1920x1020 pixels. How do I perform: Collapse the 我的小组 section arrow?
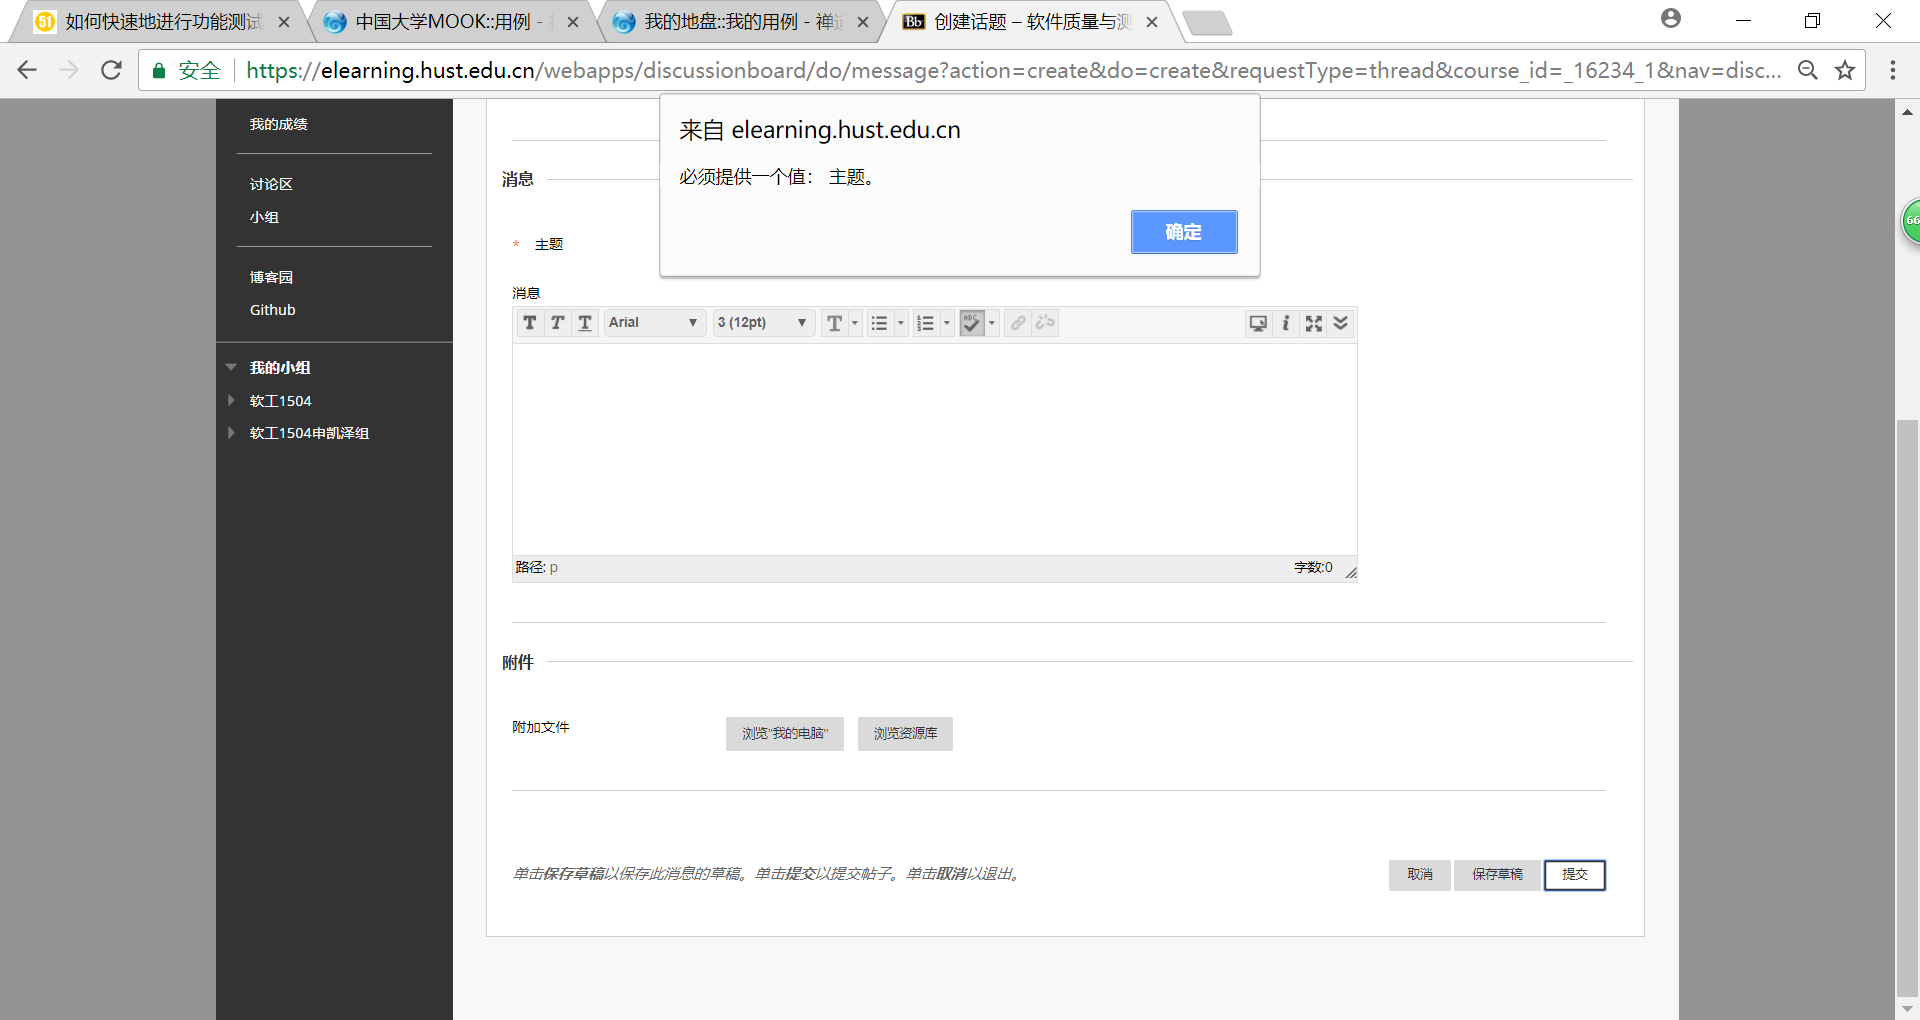click(231, 367)
